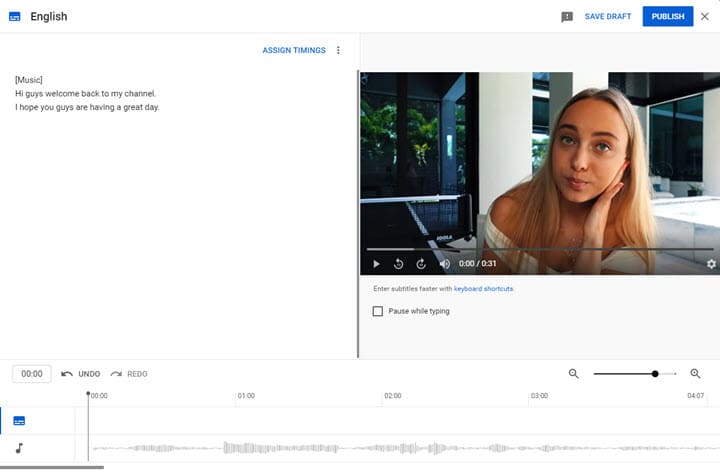
Task: Zoom out the timeline
Action: pos(574,373)
